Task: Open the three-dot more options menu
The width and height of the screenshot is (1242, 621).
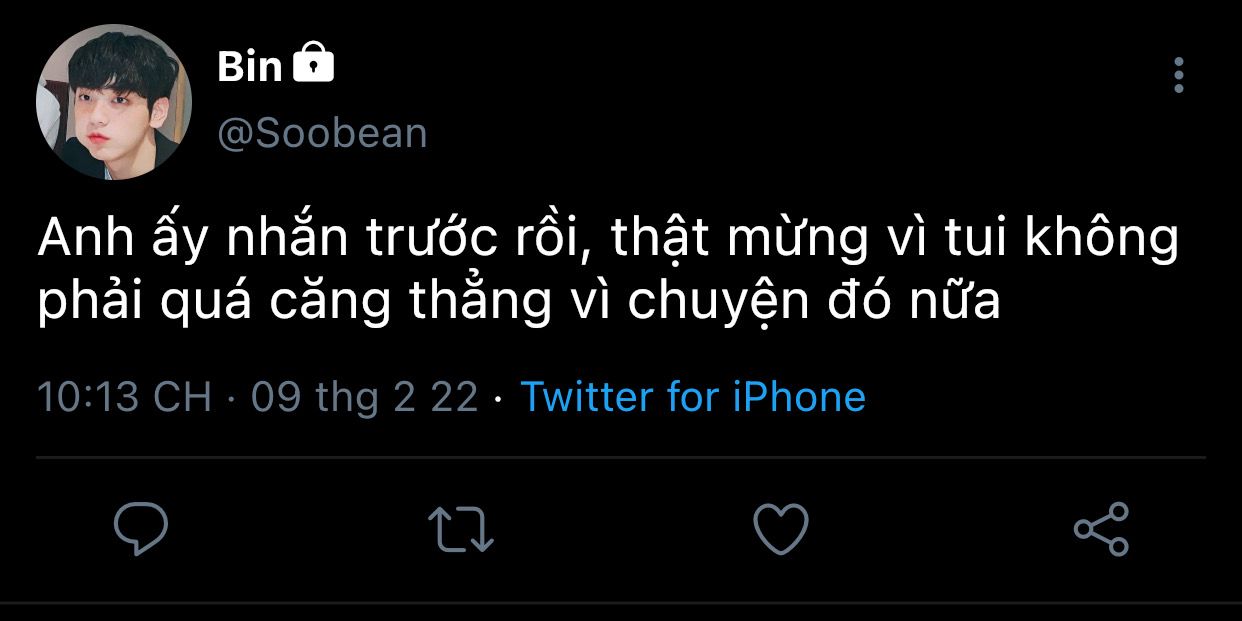Action: click(1179, 75)
